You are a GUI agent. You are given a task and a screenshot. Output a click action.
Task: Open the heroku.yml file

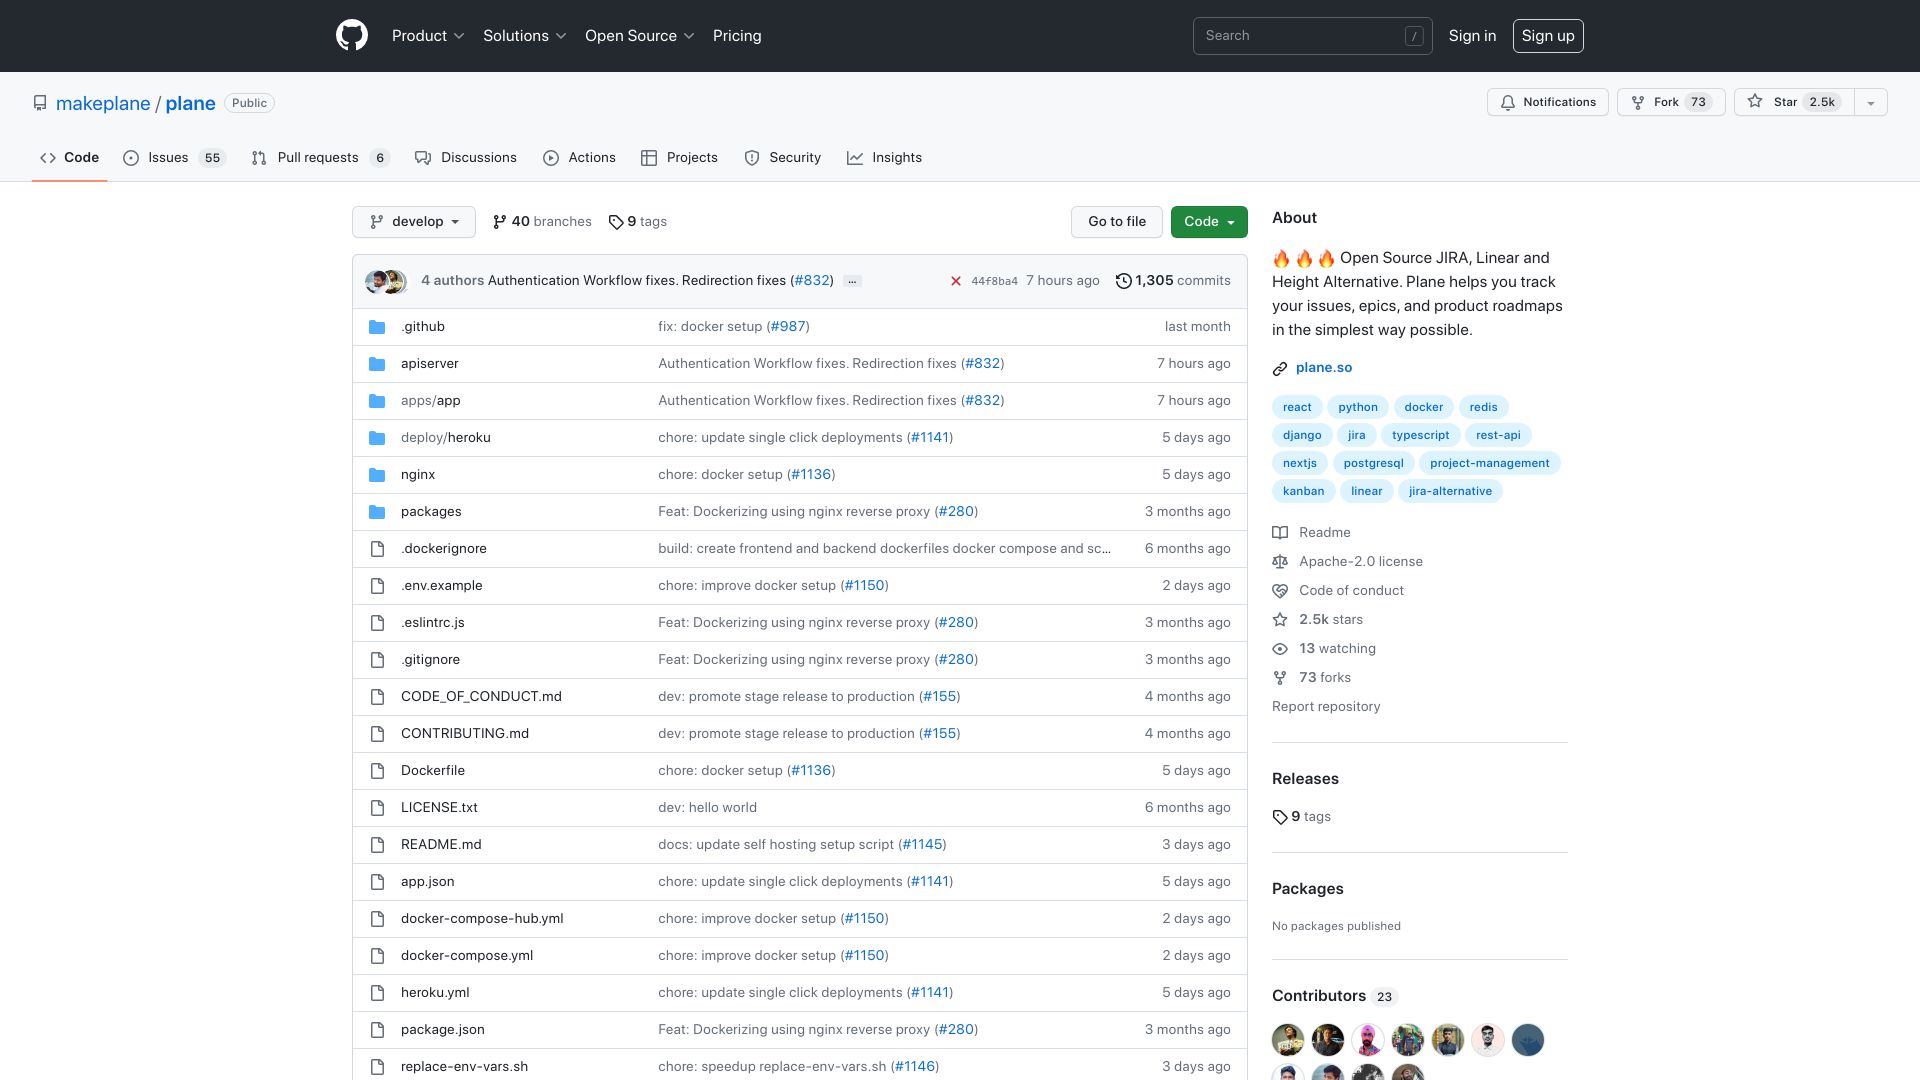[435, 993]
